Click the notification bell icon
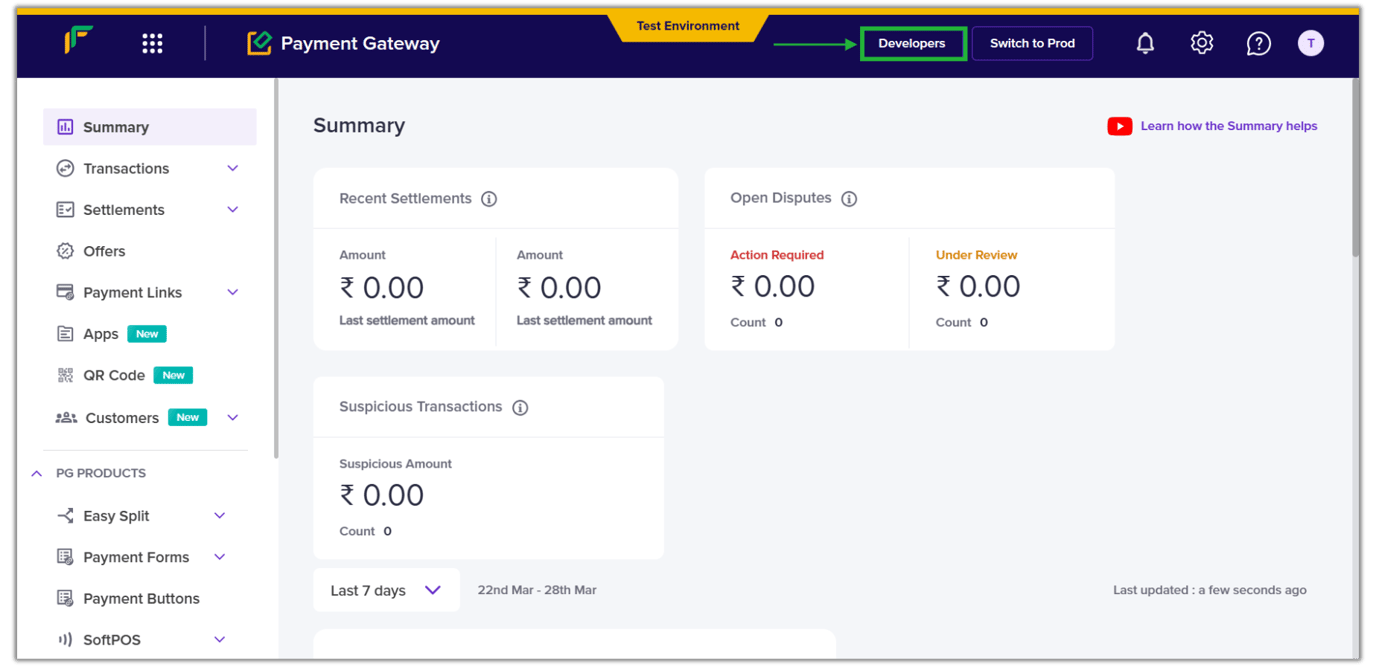 point(1145,43)
